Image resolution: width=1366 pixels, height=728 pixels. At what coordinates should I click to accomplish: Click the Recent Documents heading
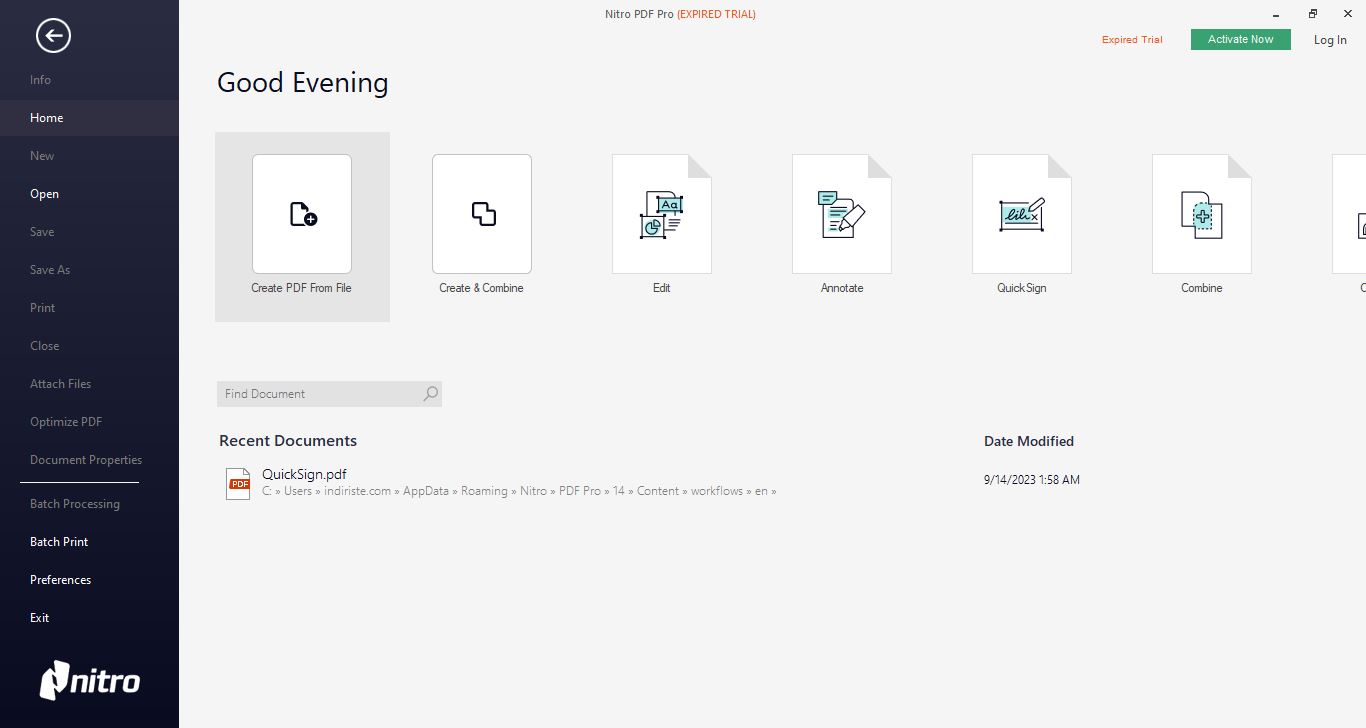click(288, 441)
